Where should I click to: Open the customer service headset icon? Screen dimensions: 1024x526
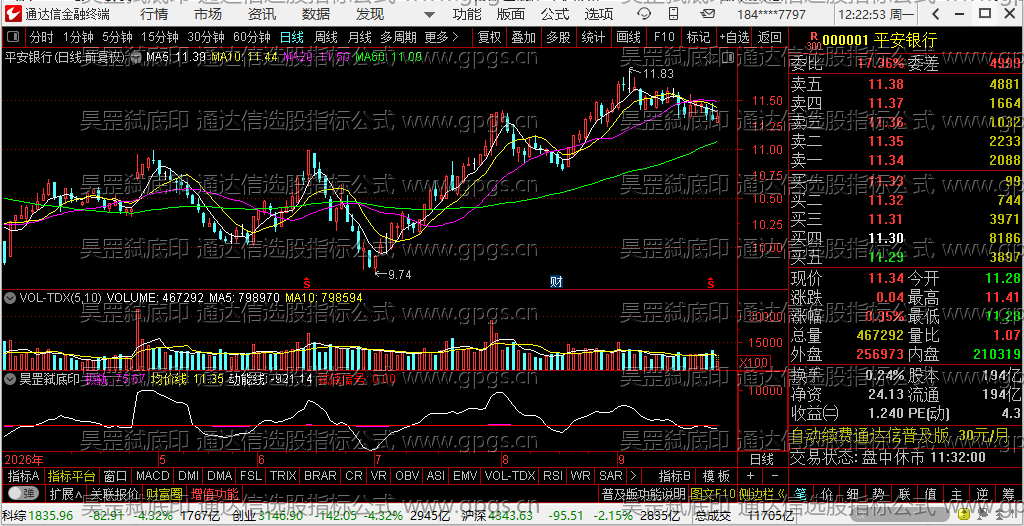pyautogui.click(x=643, y=14)
